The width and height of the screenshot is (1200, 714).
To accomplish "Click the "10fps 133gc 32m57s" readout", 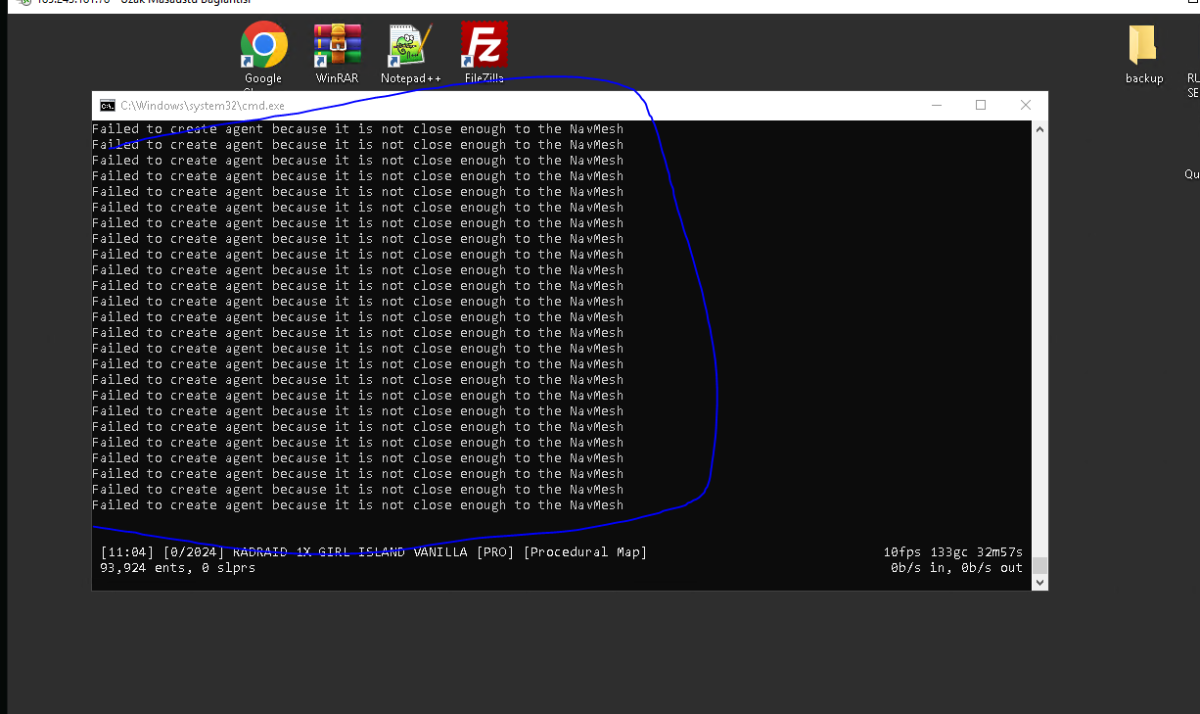I will pyautogui.click(x=952, y=552).
